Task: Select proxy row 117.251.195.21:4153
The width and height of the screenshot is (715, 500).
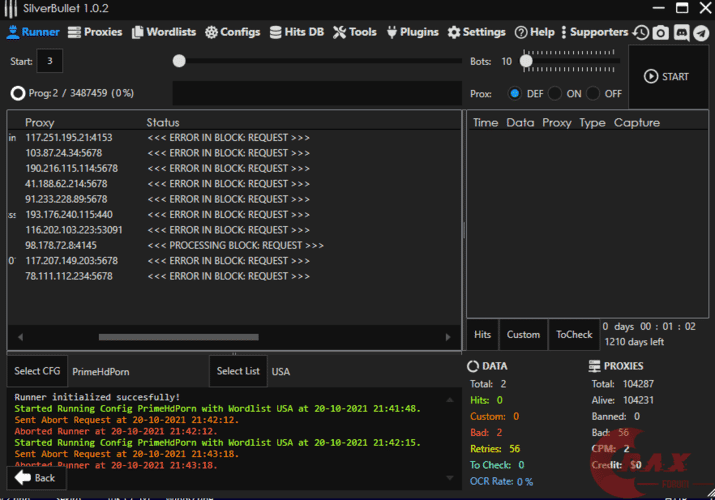Action: pos(233,138)
